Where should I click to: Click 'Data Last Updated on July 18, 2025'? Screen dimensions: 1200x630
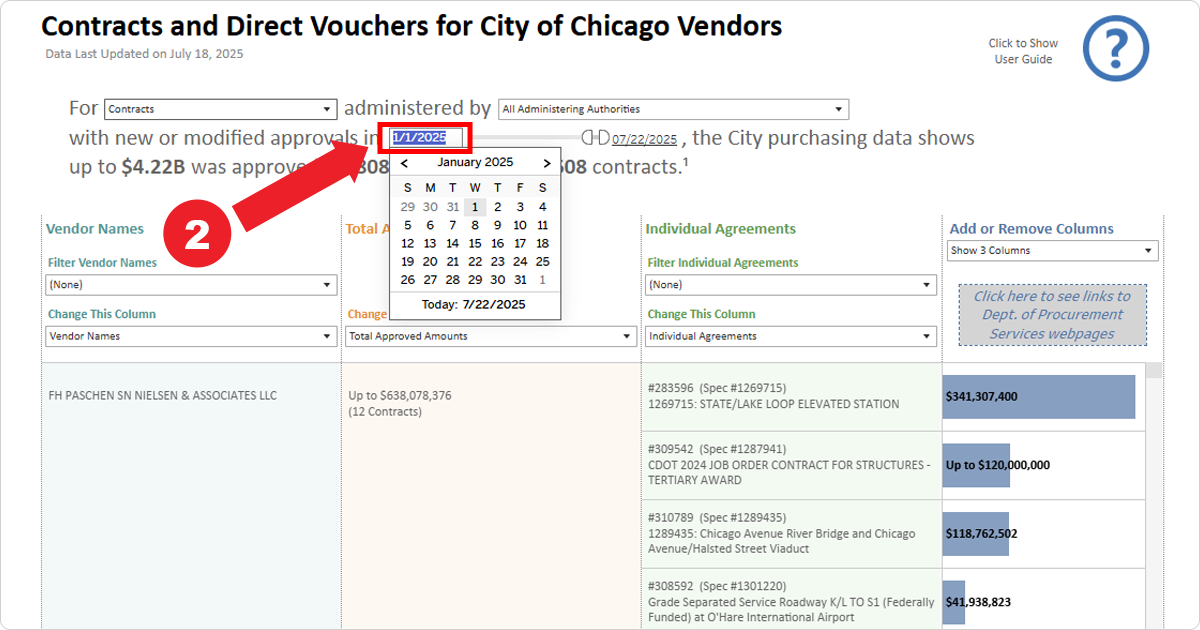(x=144, y=54)
